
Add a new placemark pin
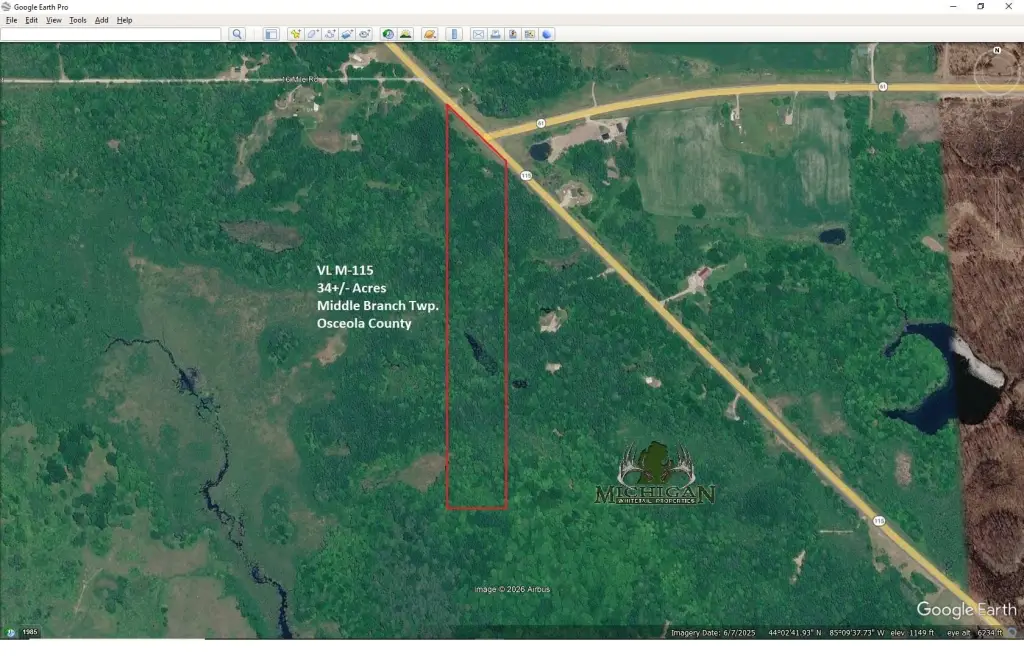coord(295,34)
